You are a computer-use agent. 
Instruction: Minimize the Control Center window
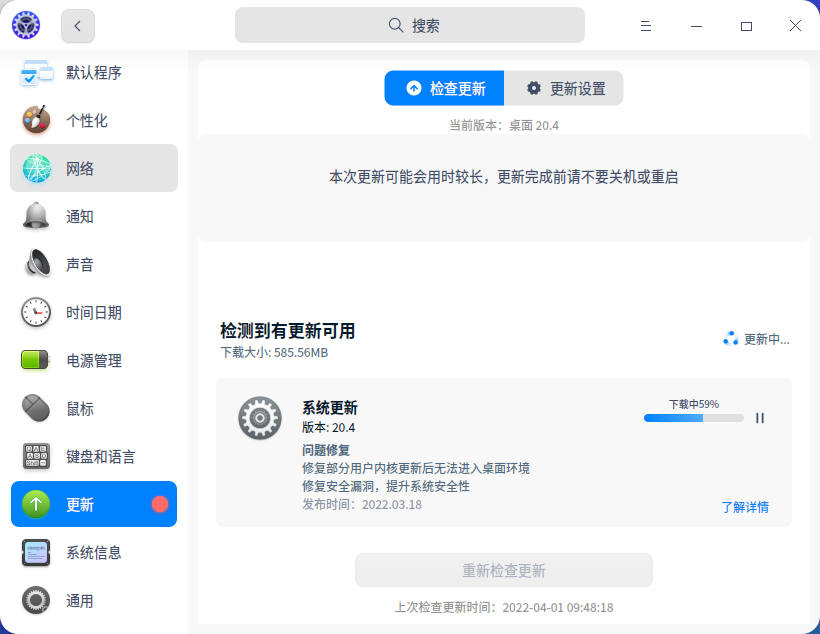click(696, 26)
